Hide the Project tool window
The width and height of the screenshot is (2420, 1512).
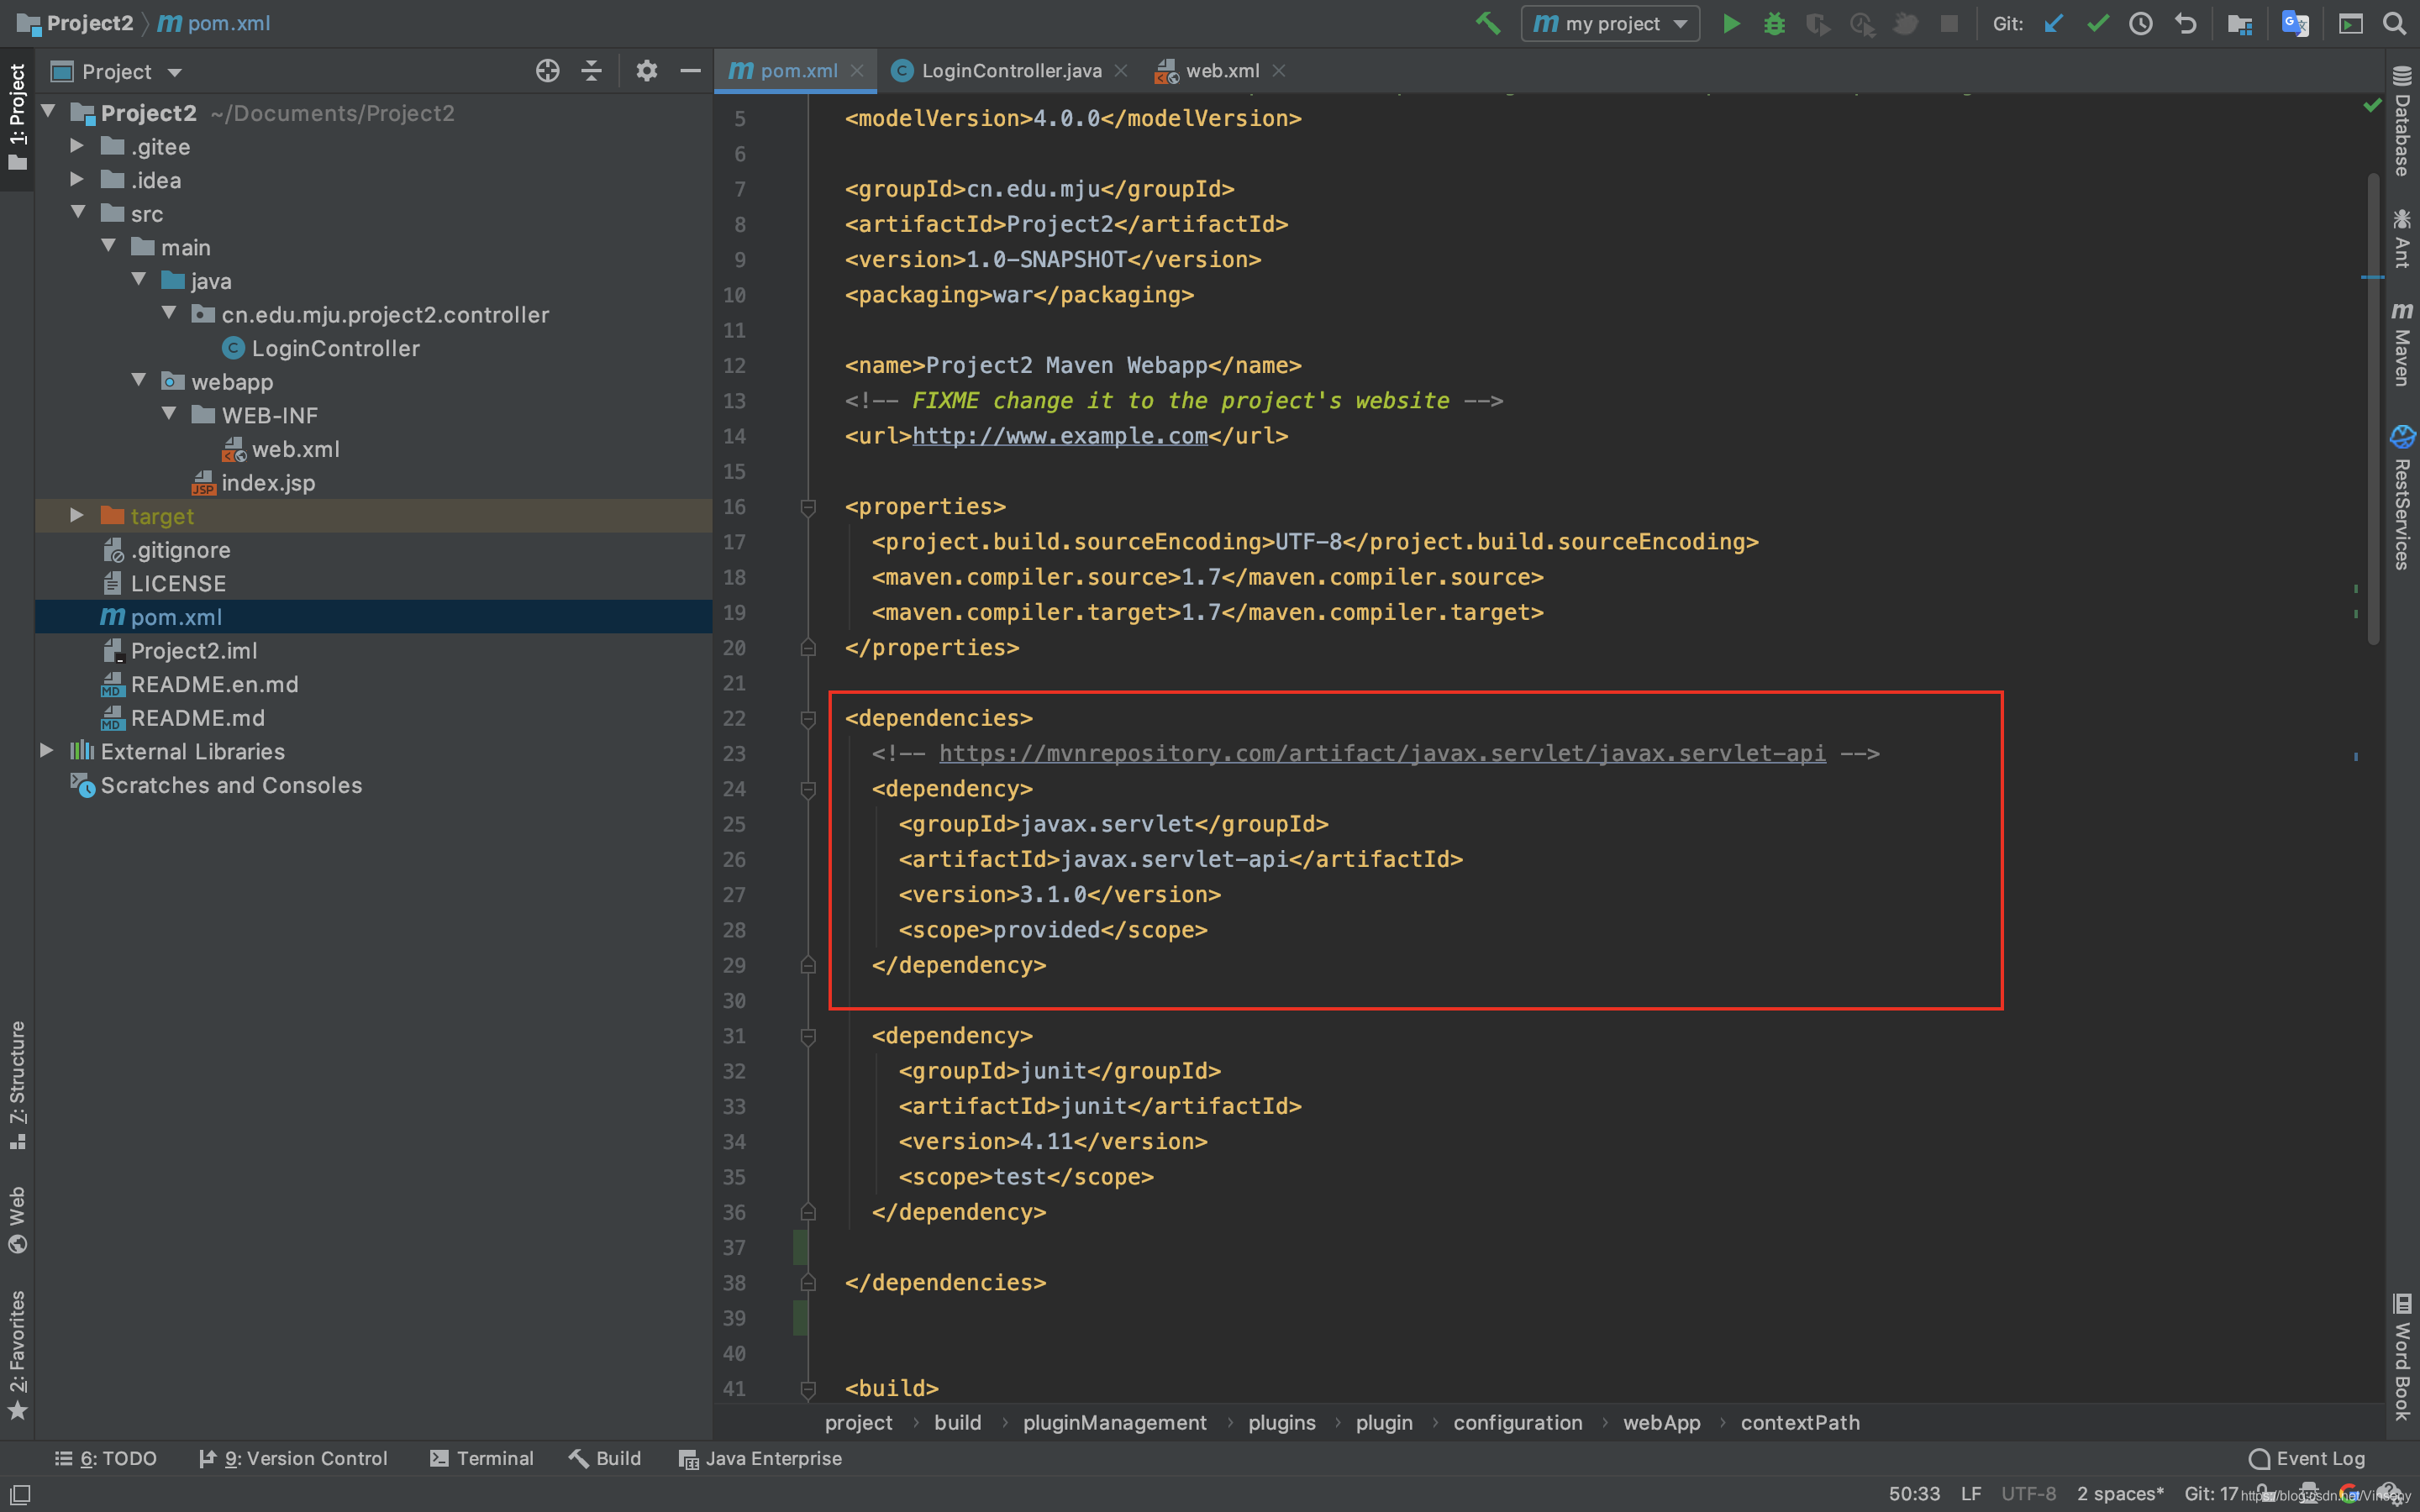pos(690,71)
